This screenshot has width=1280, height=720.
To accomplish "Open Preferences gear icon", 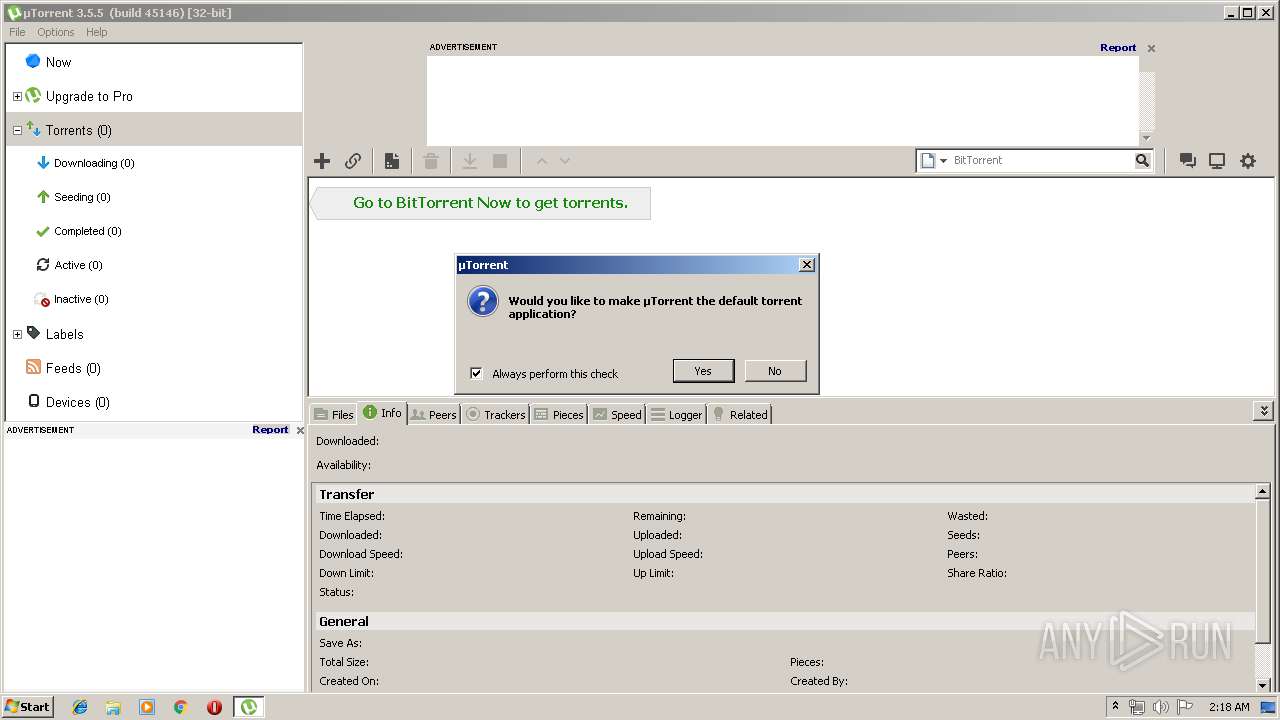I will click(1248, 161).
